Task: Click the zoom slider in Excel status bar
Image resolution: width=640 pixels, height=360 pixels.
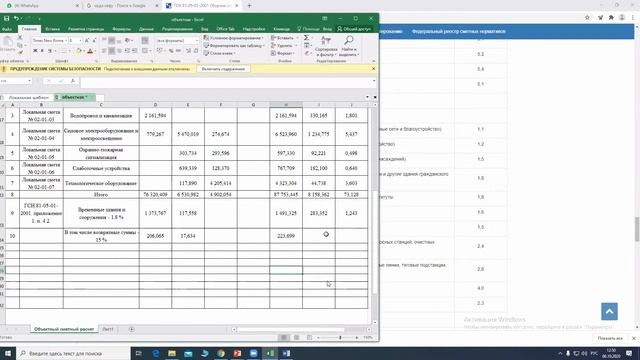Action: coord(340,338)
